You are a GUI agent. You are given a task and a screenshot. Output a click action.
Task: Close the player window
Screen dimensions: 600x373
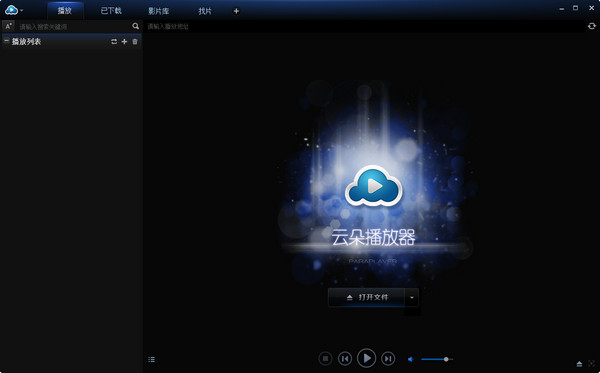pos(592,8)
